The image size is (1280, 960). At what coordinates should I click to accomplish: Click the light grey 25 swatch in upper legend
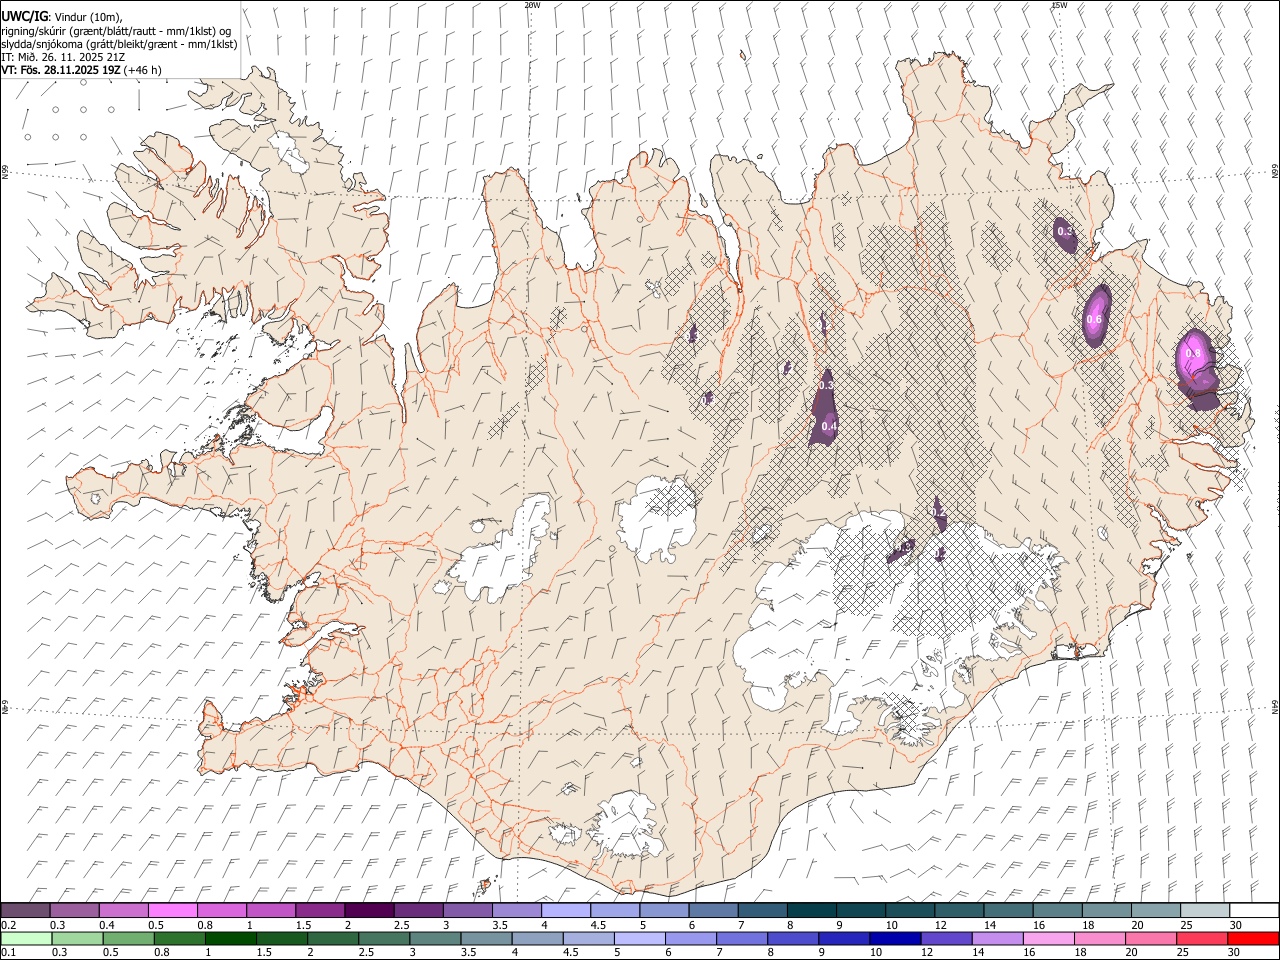[1204, 911]
